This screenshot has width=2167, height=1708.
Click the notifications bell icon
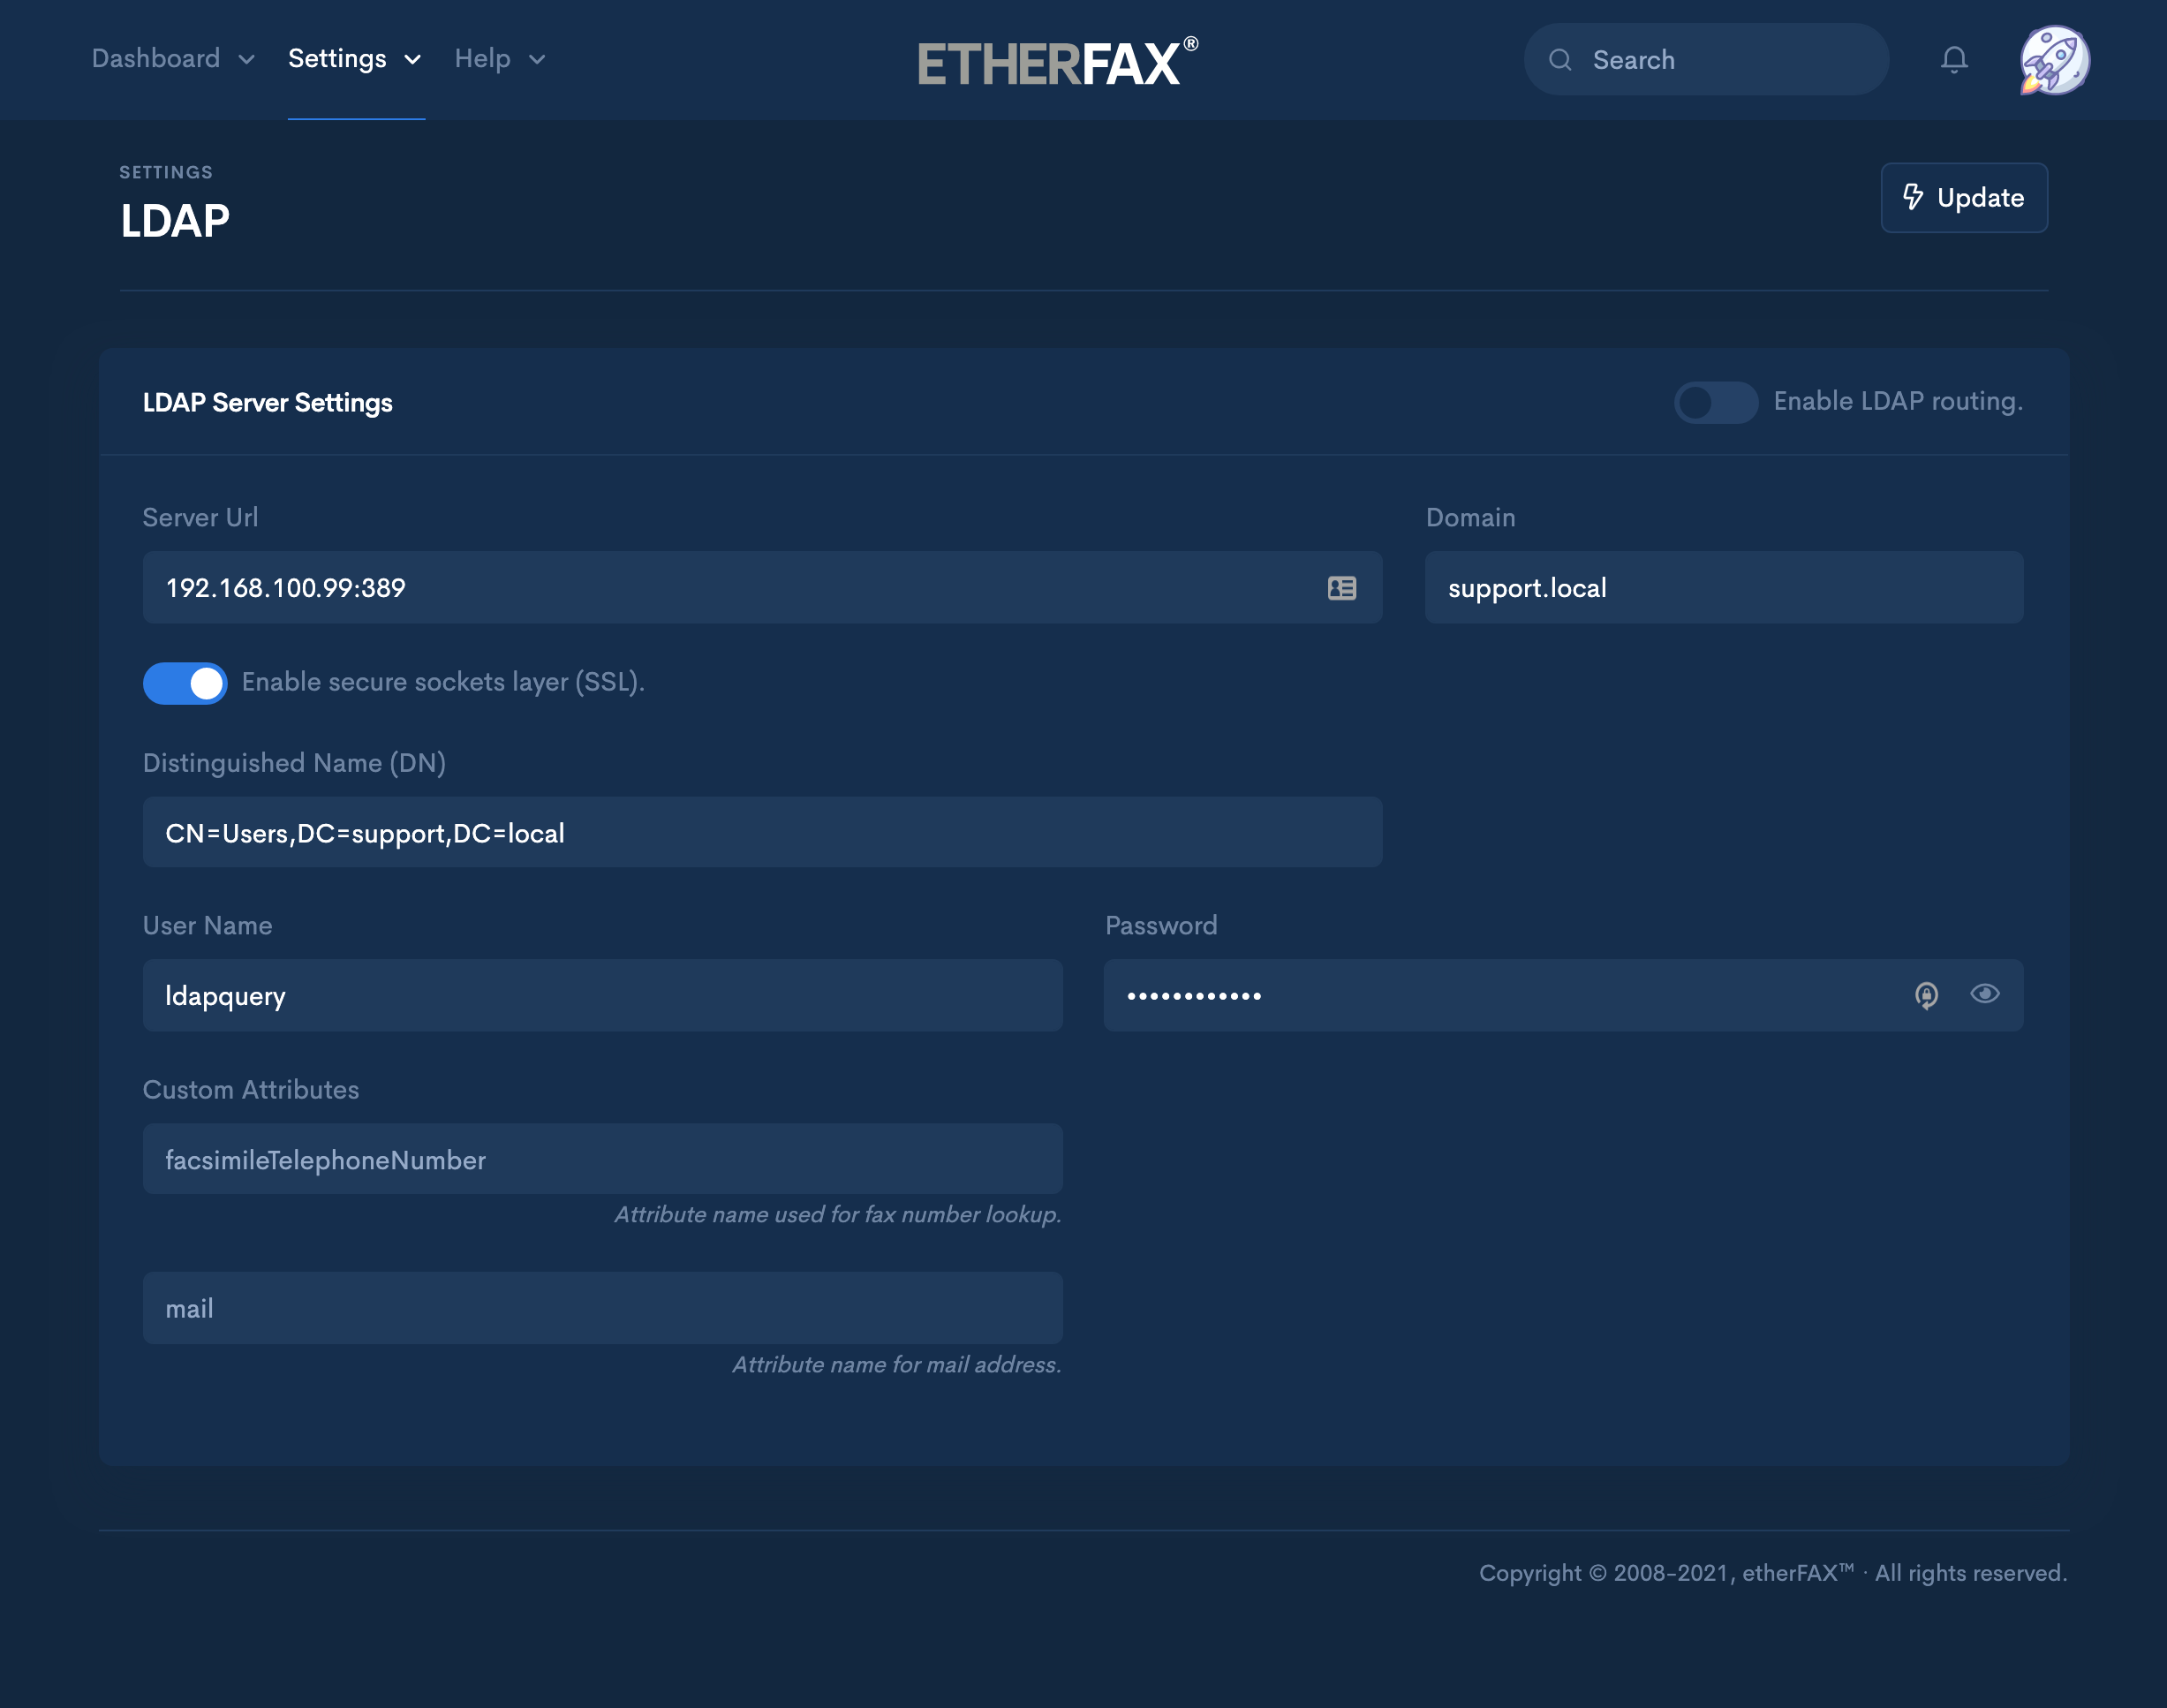pyautogui.click(x=1953, y=60)
